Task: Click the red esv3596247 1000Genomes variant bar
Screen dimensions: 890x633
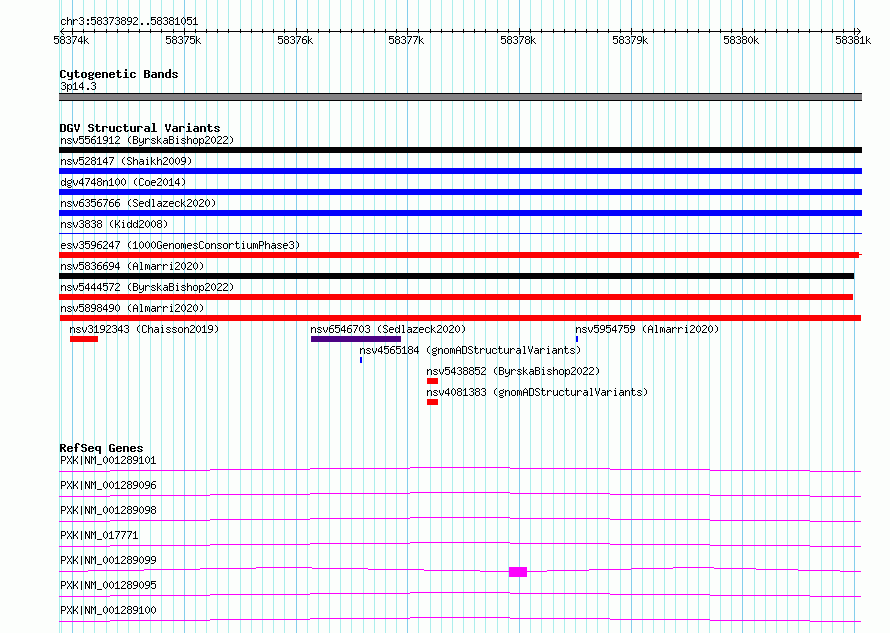Action: [460, 255]
